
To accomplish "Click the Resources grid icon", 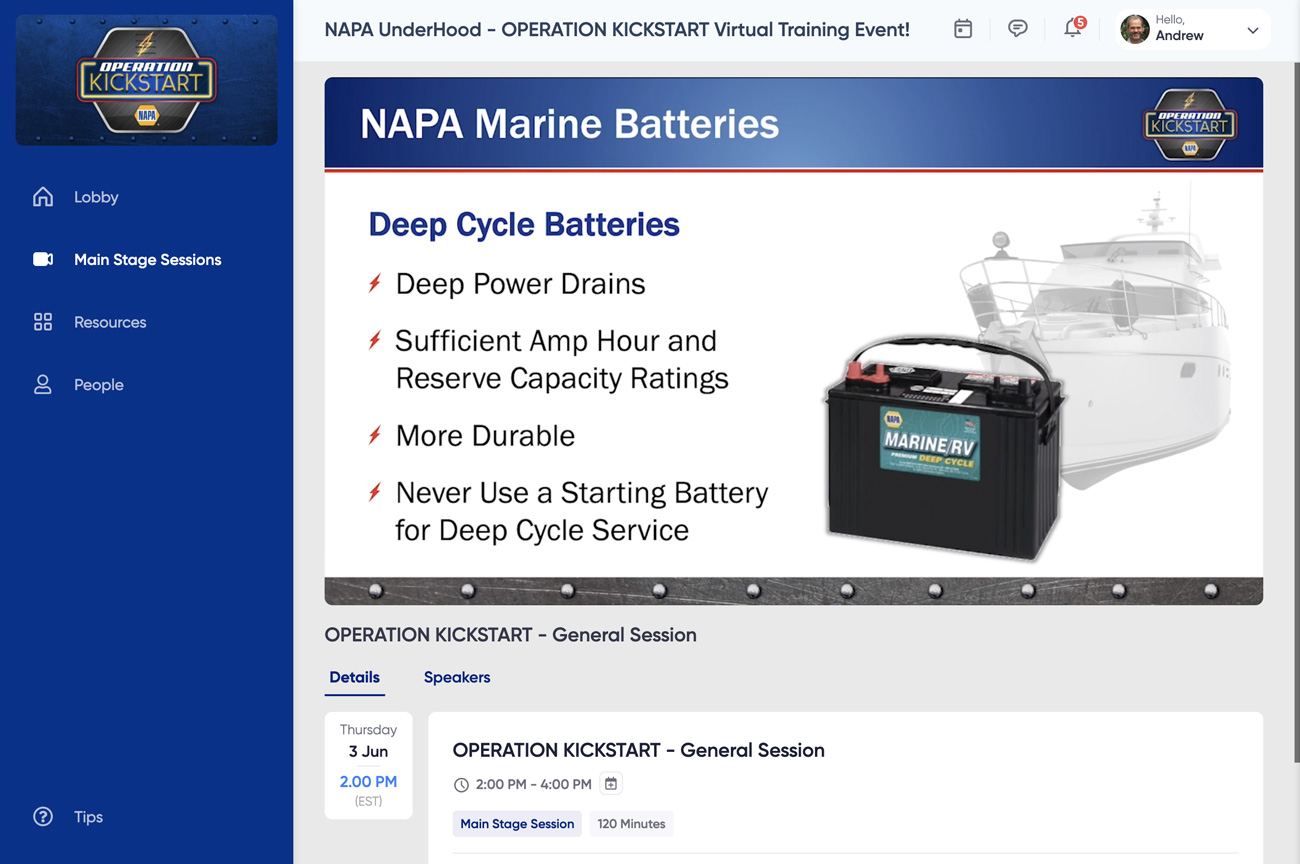I will coord(43,322).
